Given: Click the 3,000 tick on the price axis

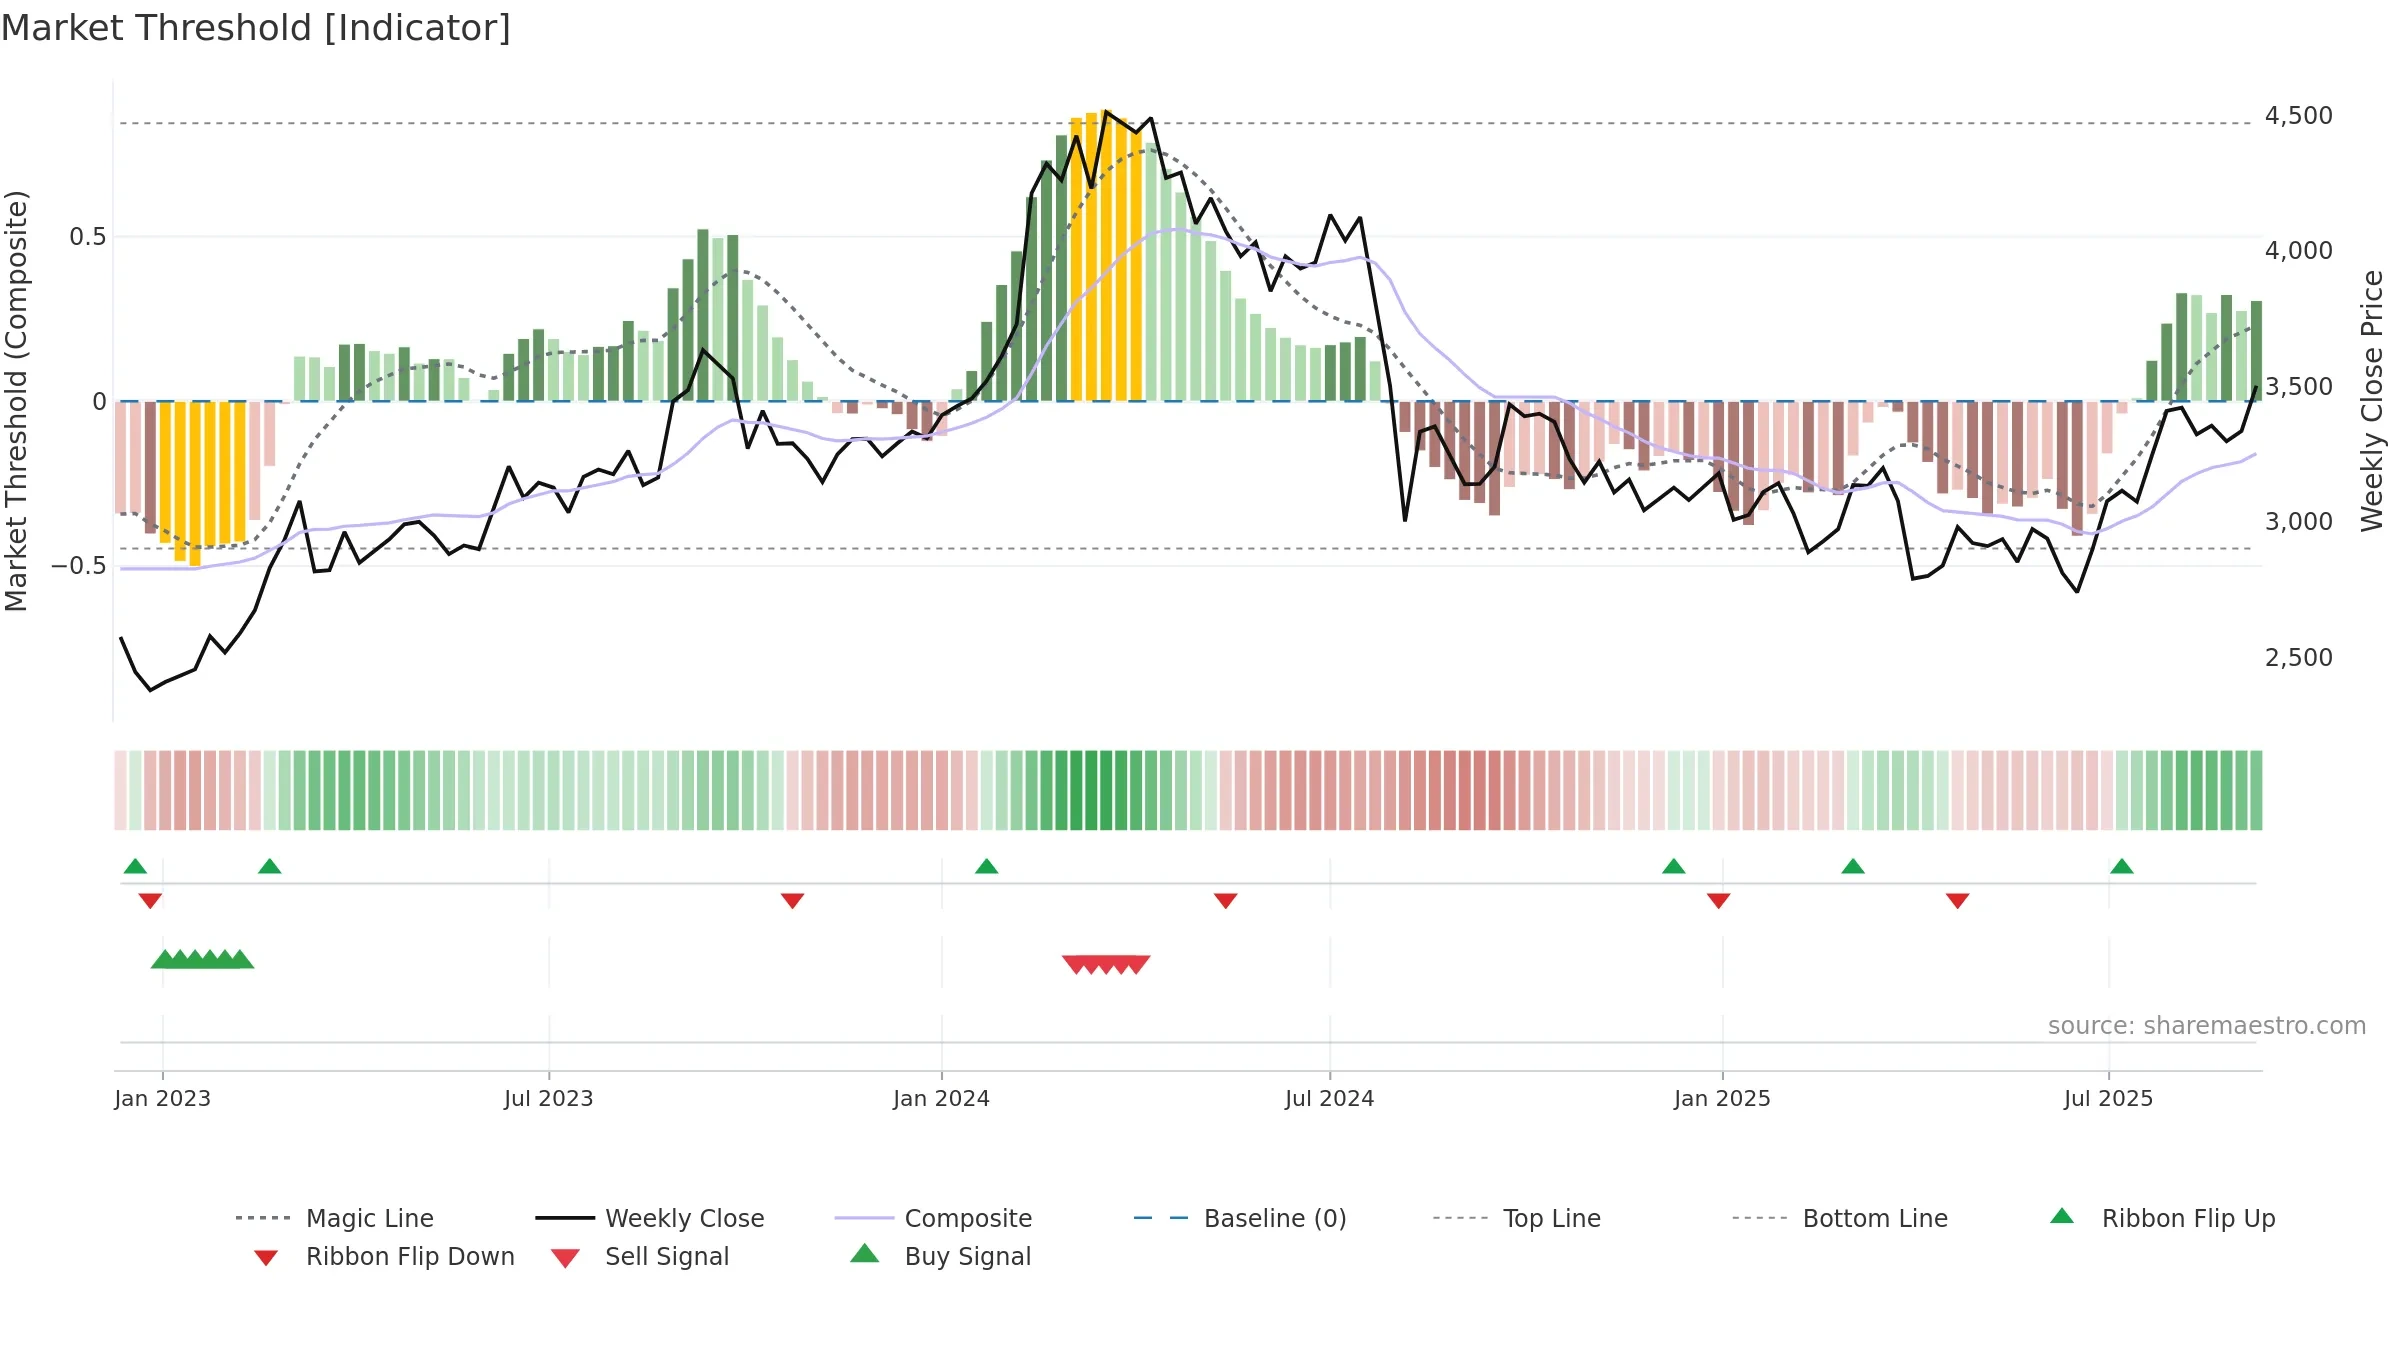Looking at the screenshot, I should click(x=2299, y=522).
